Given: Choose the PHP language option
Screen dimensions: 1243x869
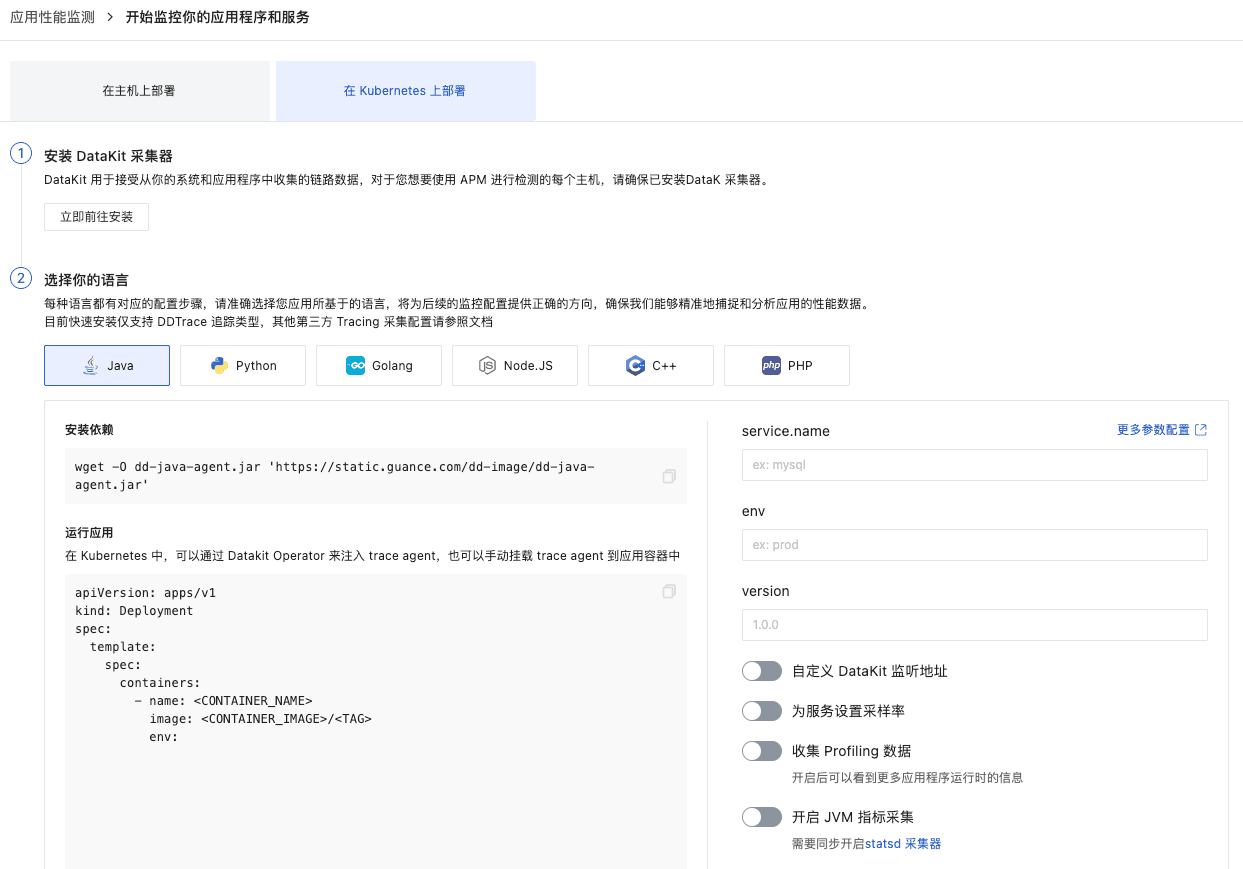Looking at the screenshot, I should pyautogui.click(x=787, y=366).
